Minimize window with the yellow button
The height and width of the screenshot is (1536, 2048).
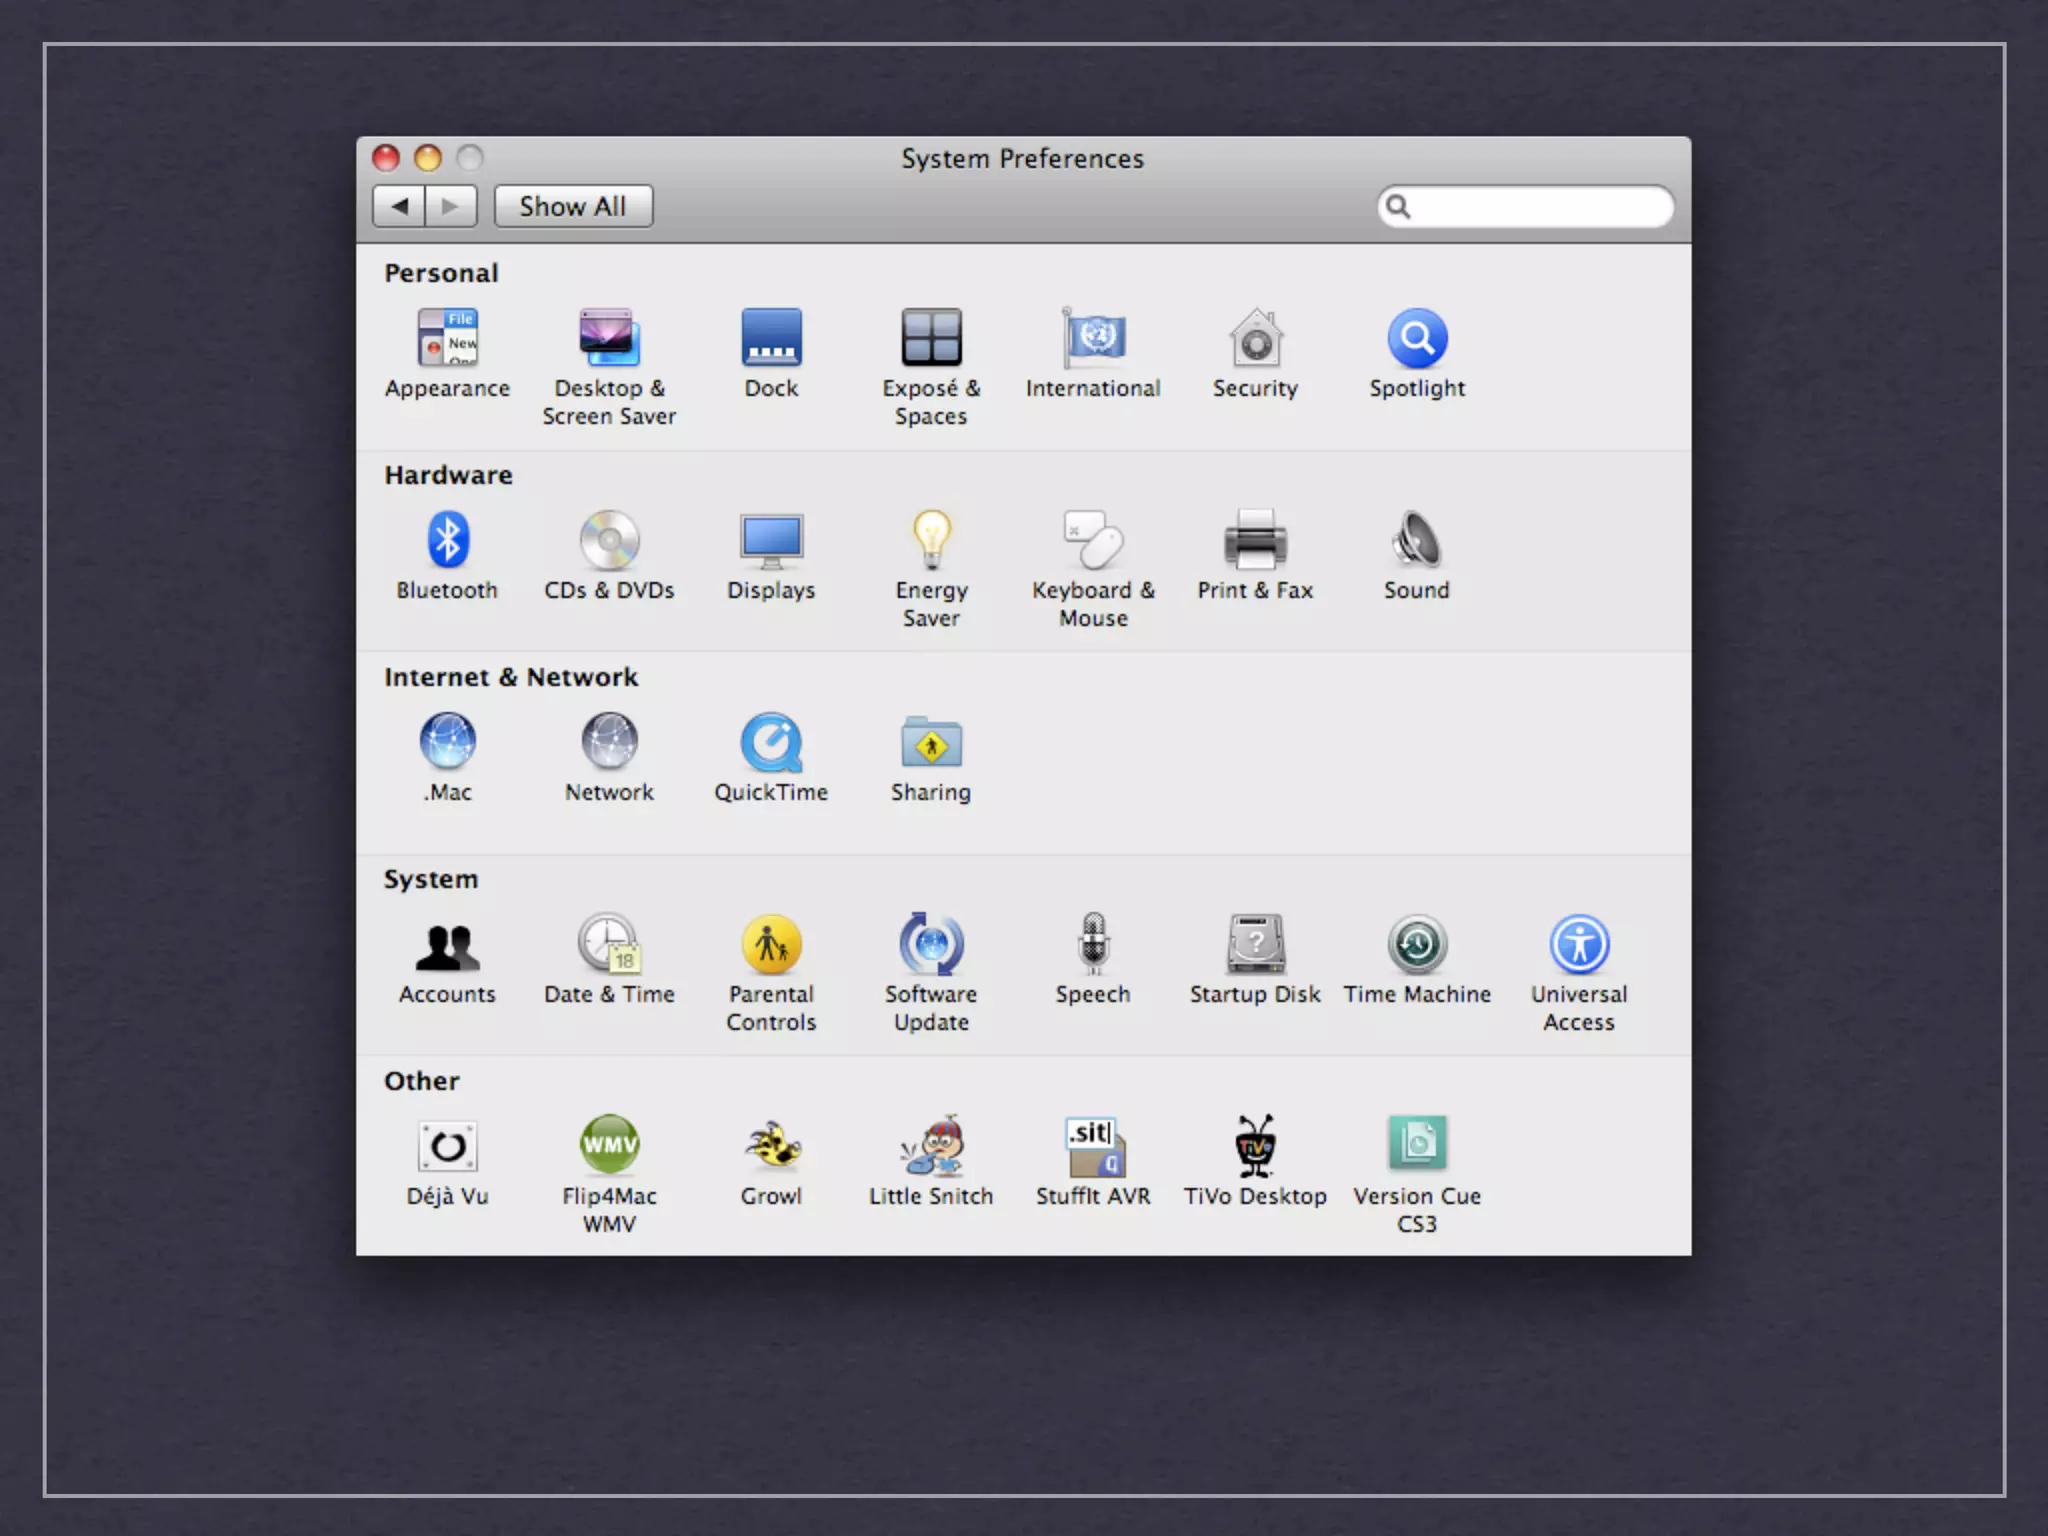pyautogui.click(x=428, y=158)
